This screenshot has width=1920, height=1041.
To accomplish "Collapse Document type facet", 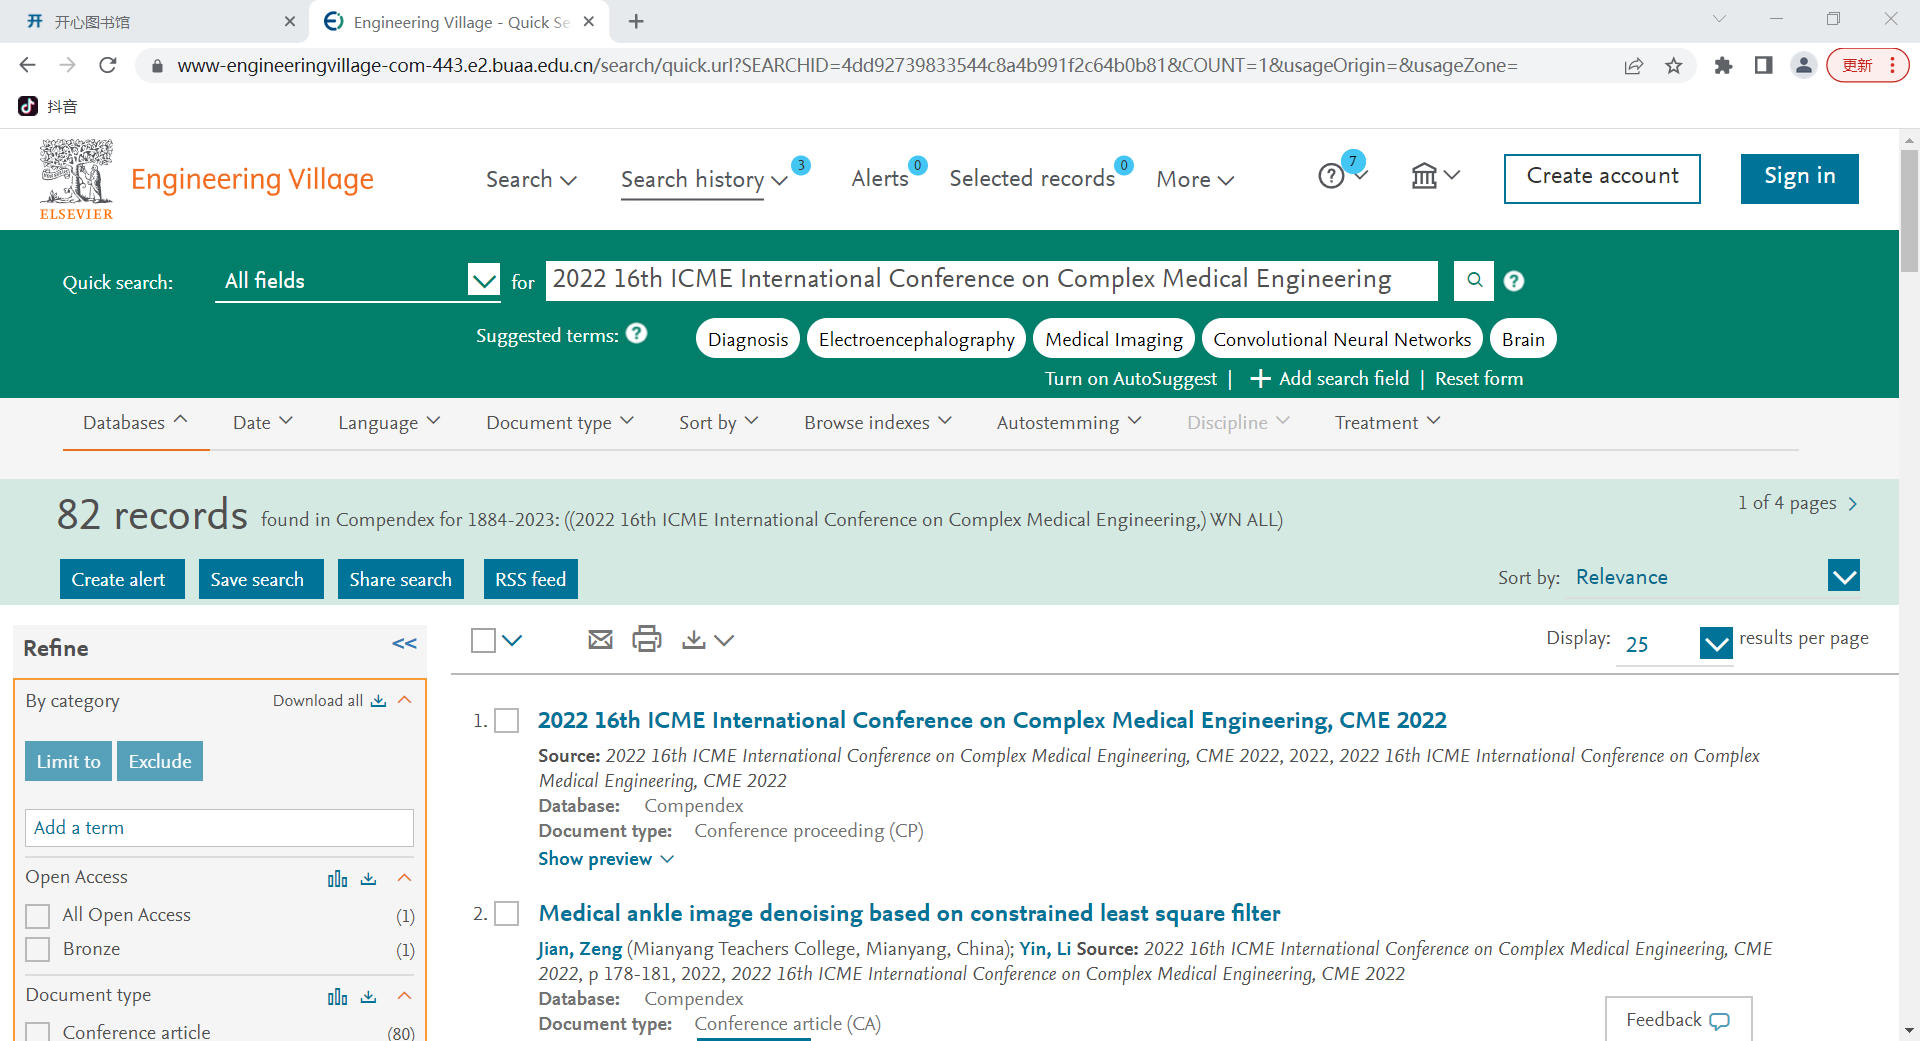I will point(405,995).
